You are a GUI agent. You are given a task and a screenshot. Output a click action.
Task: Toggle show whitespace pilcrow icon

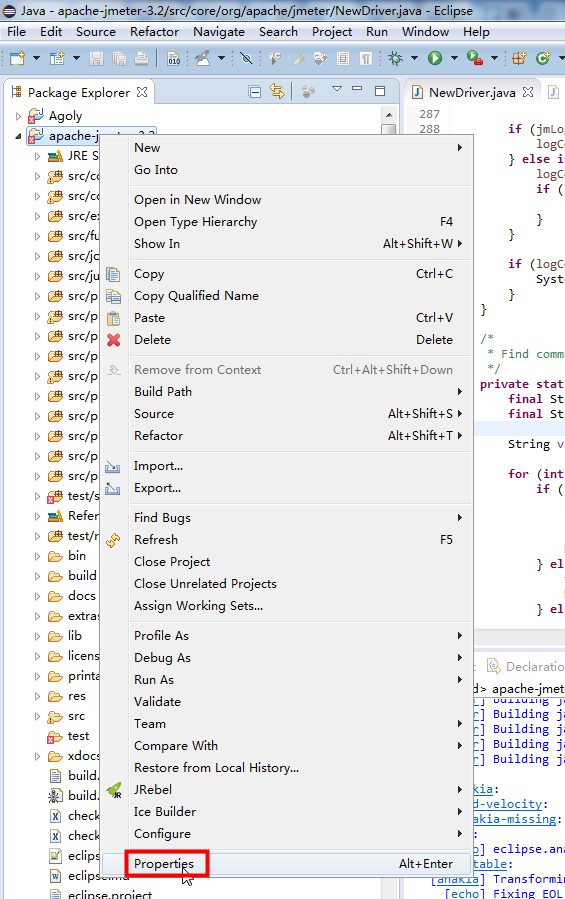click(365, 58)
